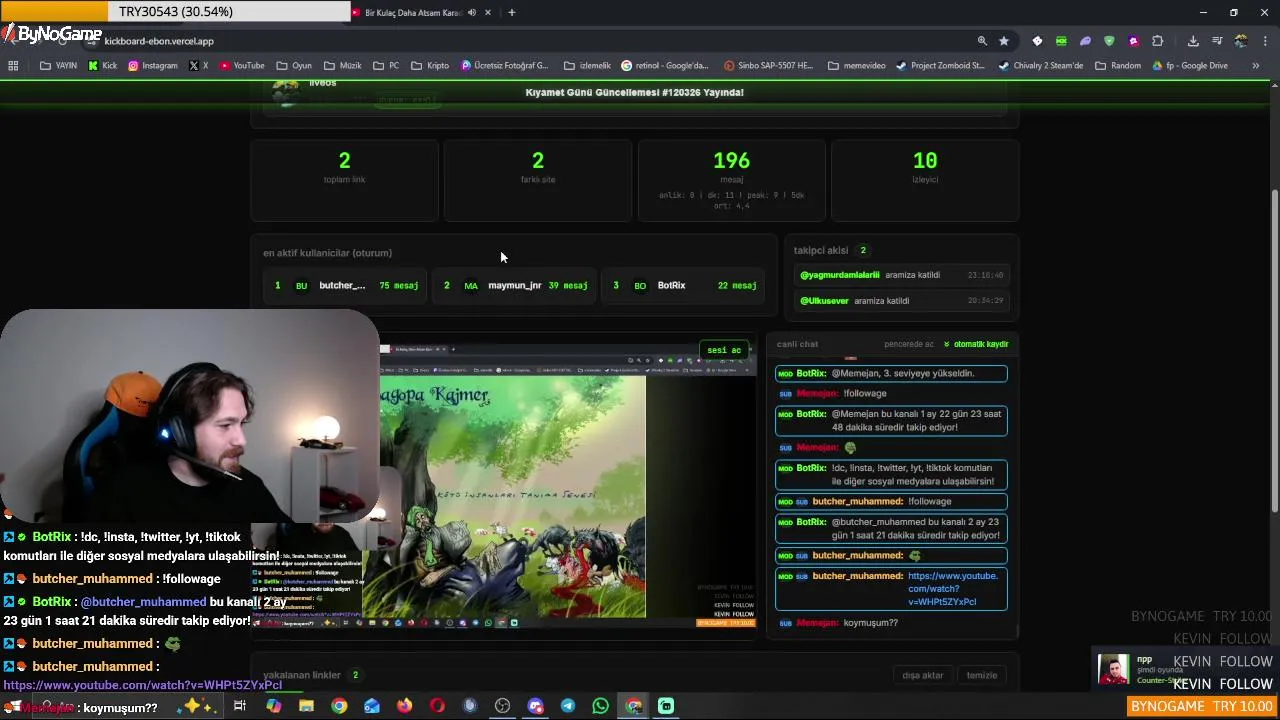Viewport: 1280px width, 720px height.
Task: Click the zoom magnifier in address bar
Action: [x=982, y=41]
